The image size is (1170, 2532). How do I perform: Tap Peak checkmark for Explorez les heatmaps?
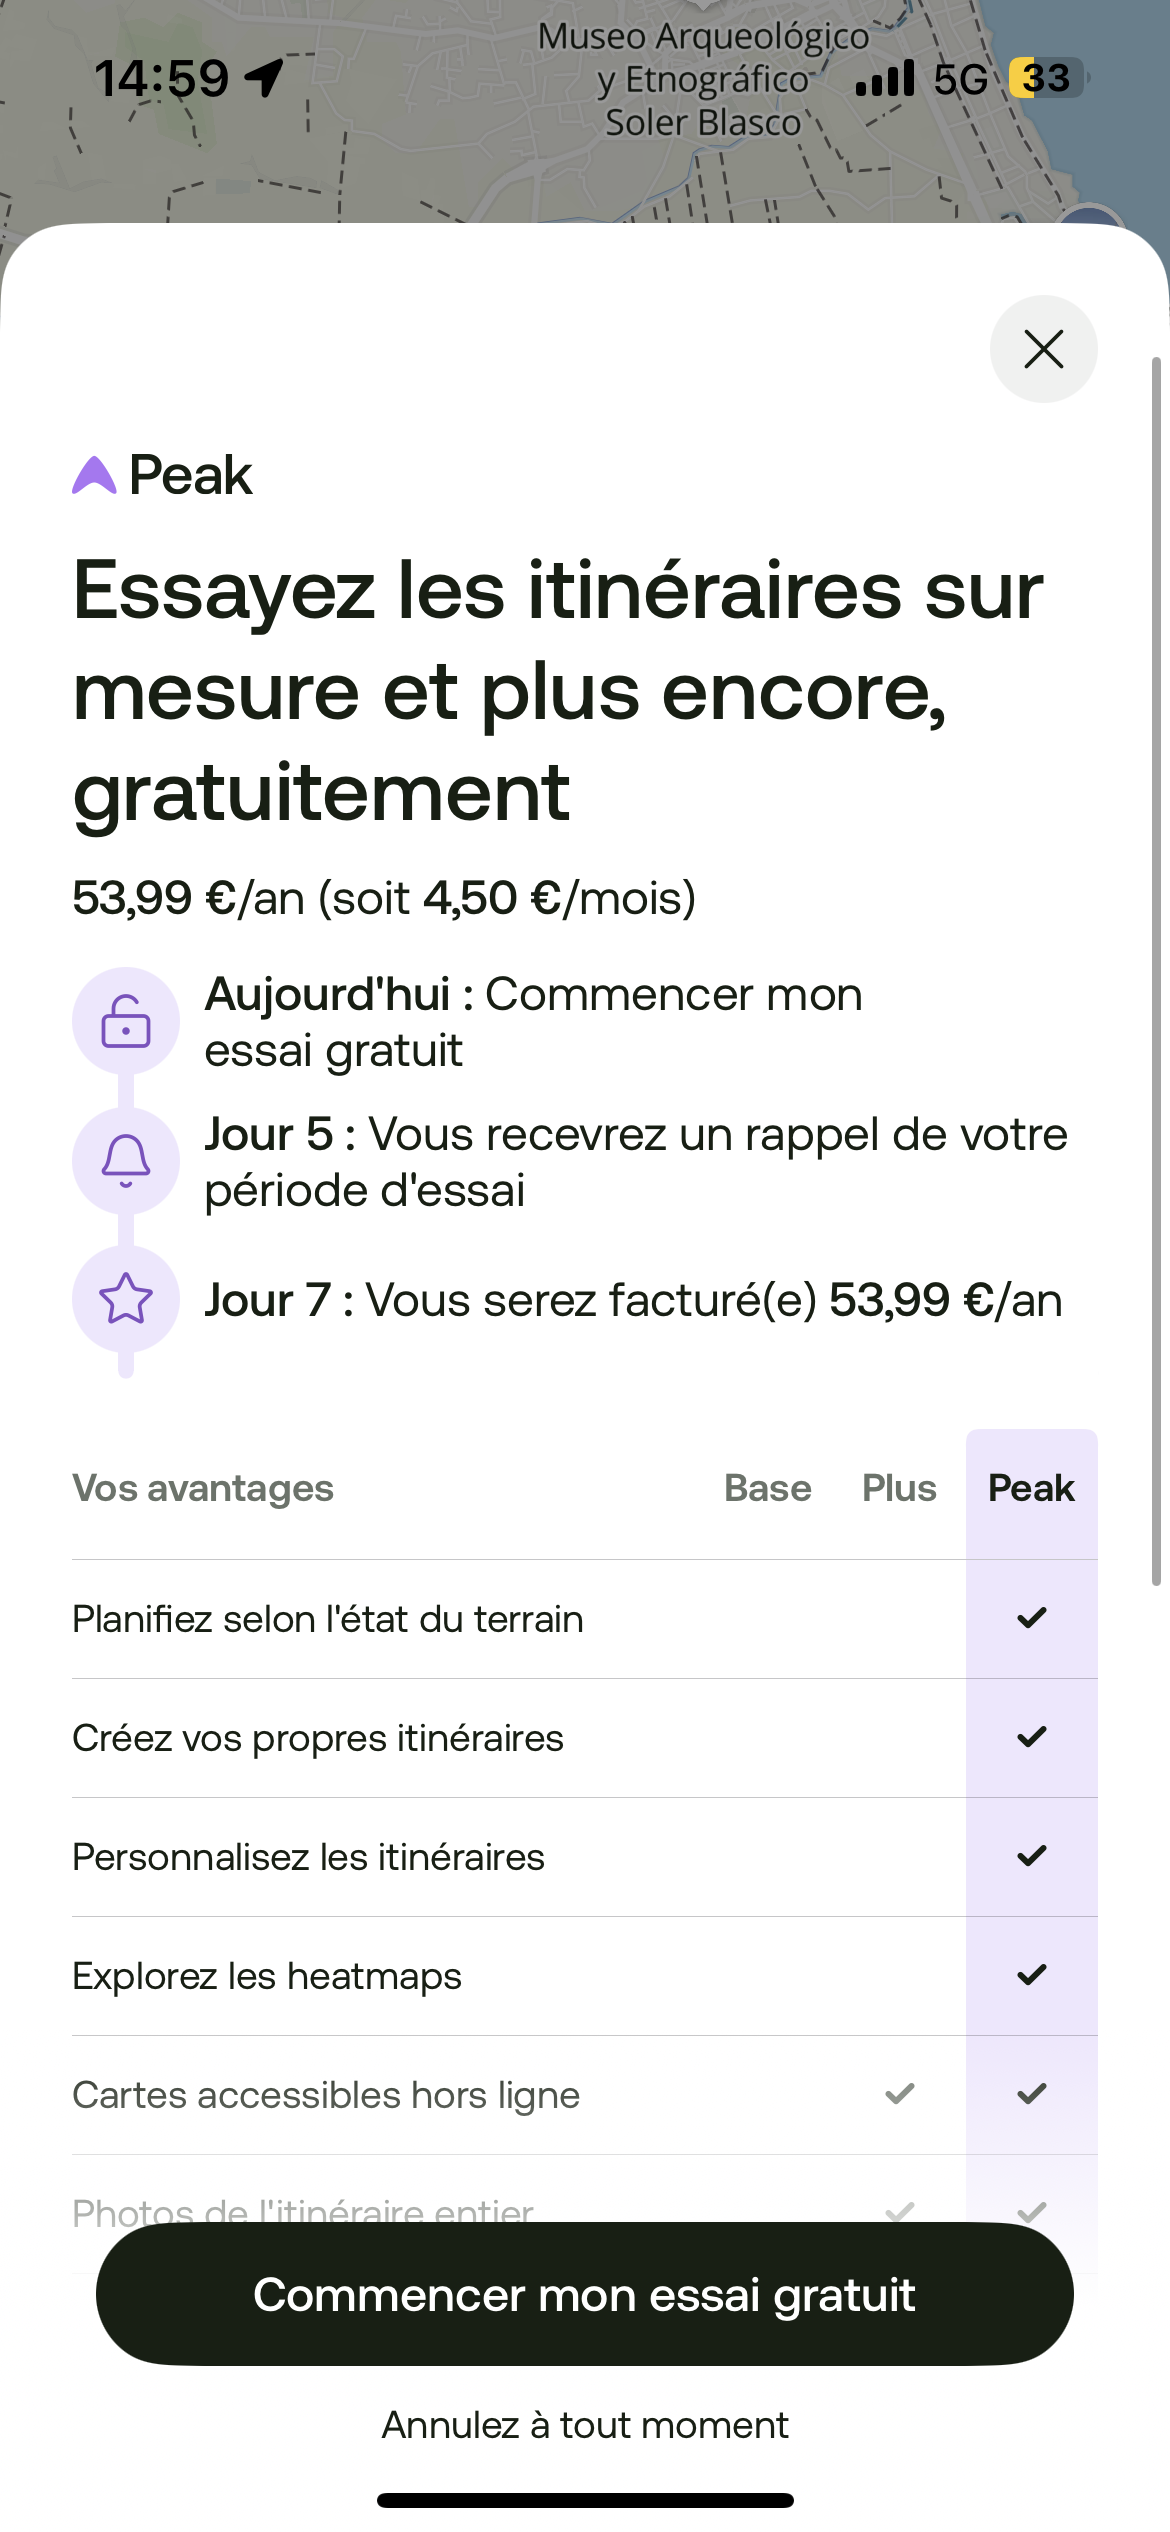tap(1031, 1975)
